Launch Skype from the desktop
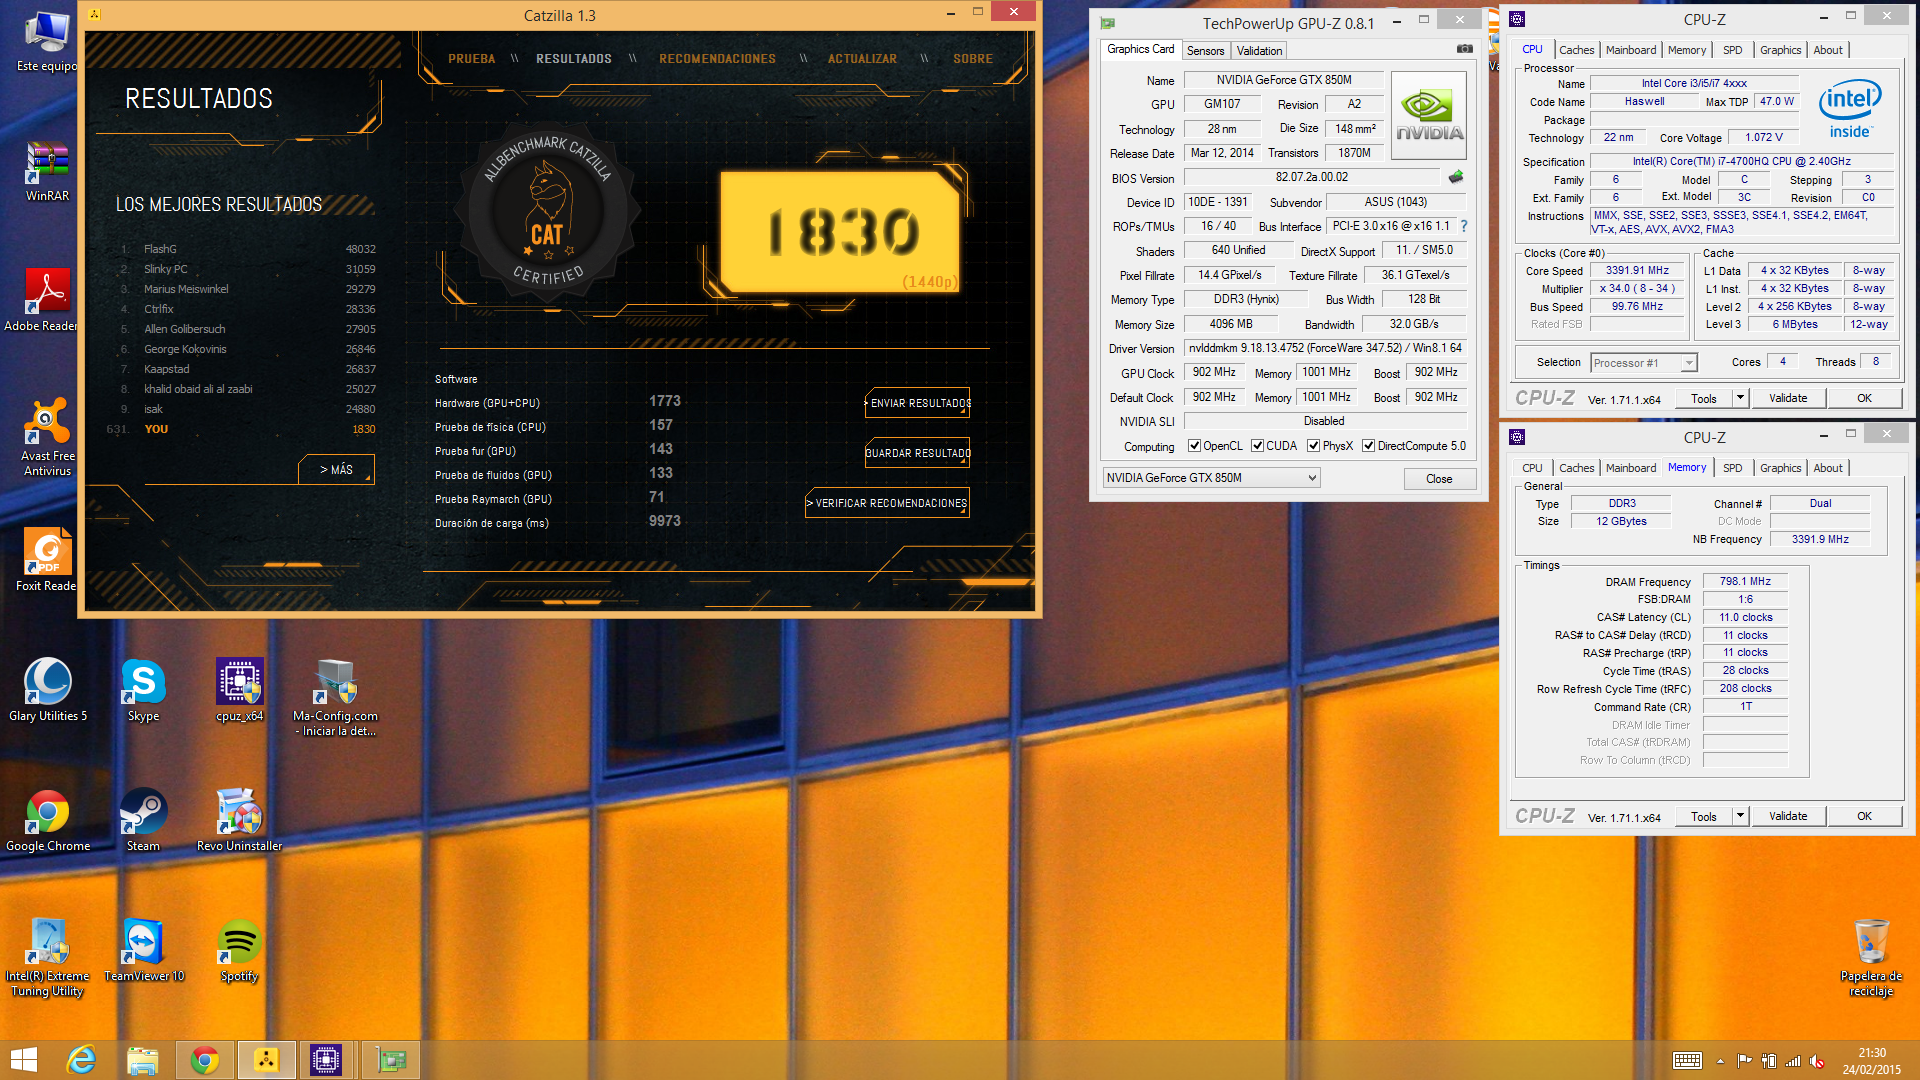Viewport: 1920px width, 1080px height. pyautogui.click(x=143, y=690)
